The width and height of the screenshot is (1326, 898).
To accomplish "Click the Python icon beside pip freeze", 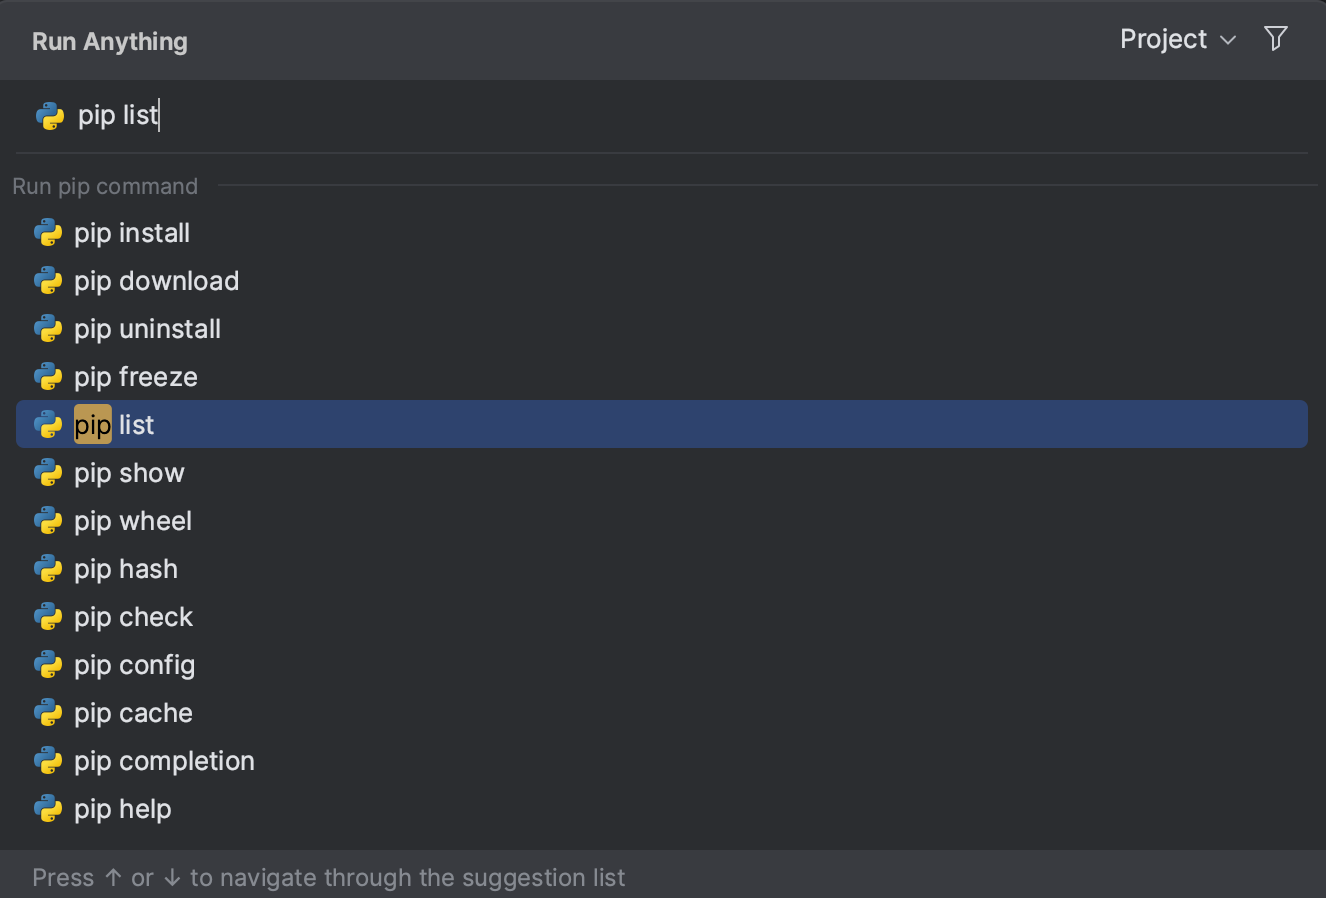I will pyautogui.click(x=48, y=376).
